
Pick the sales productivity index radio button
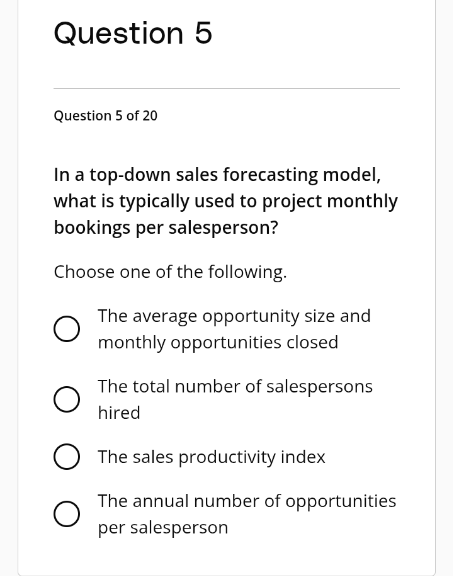(x=66, y=457)
